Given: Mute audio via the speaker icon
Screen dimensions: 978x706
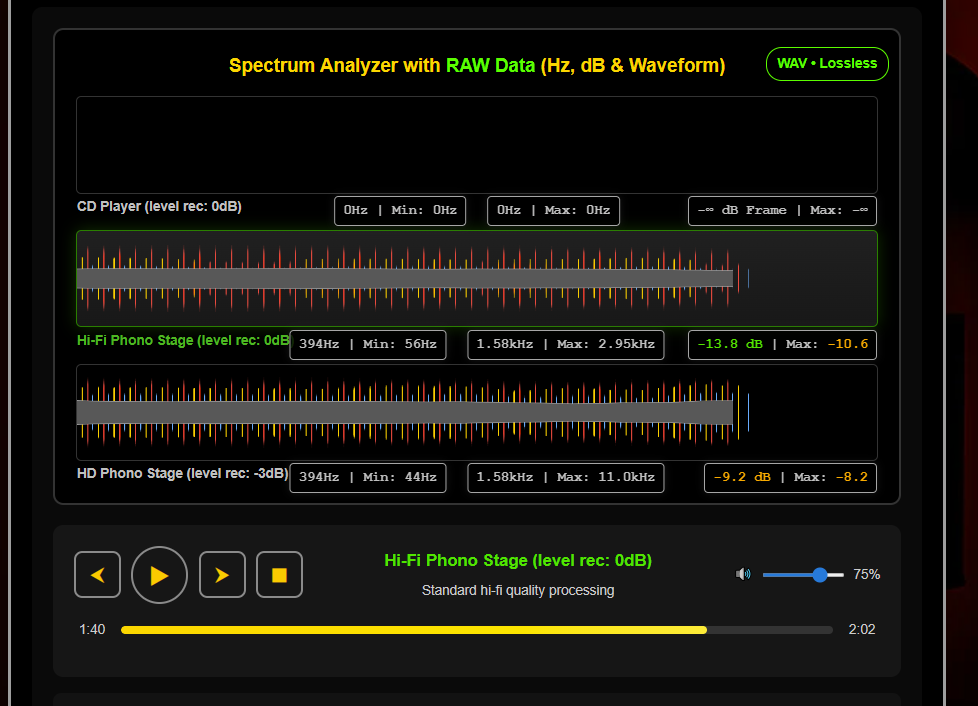Looking at the screenshot, I should 743,574.
